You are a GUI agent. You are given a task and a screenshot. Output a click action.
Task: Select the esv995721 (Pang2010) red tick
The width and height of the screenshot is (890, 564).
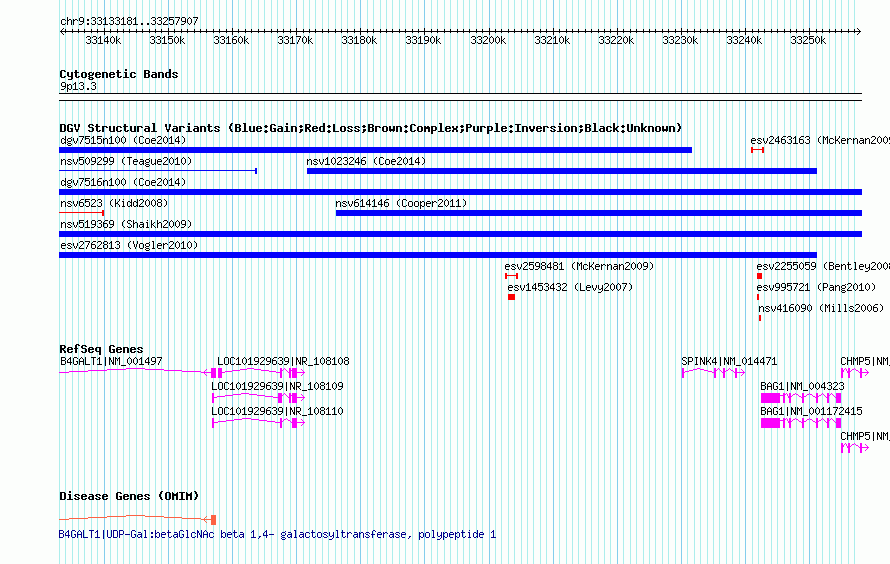758,297
